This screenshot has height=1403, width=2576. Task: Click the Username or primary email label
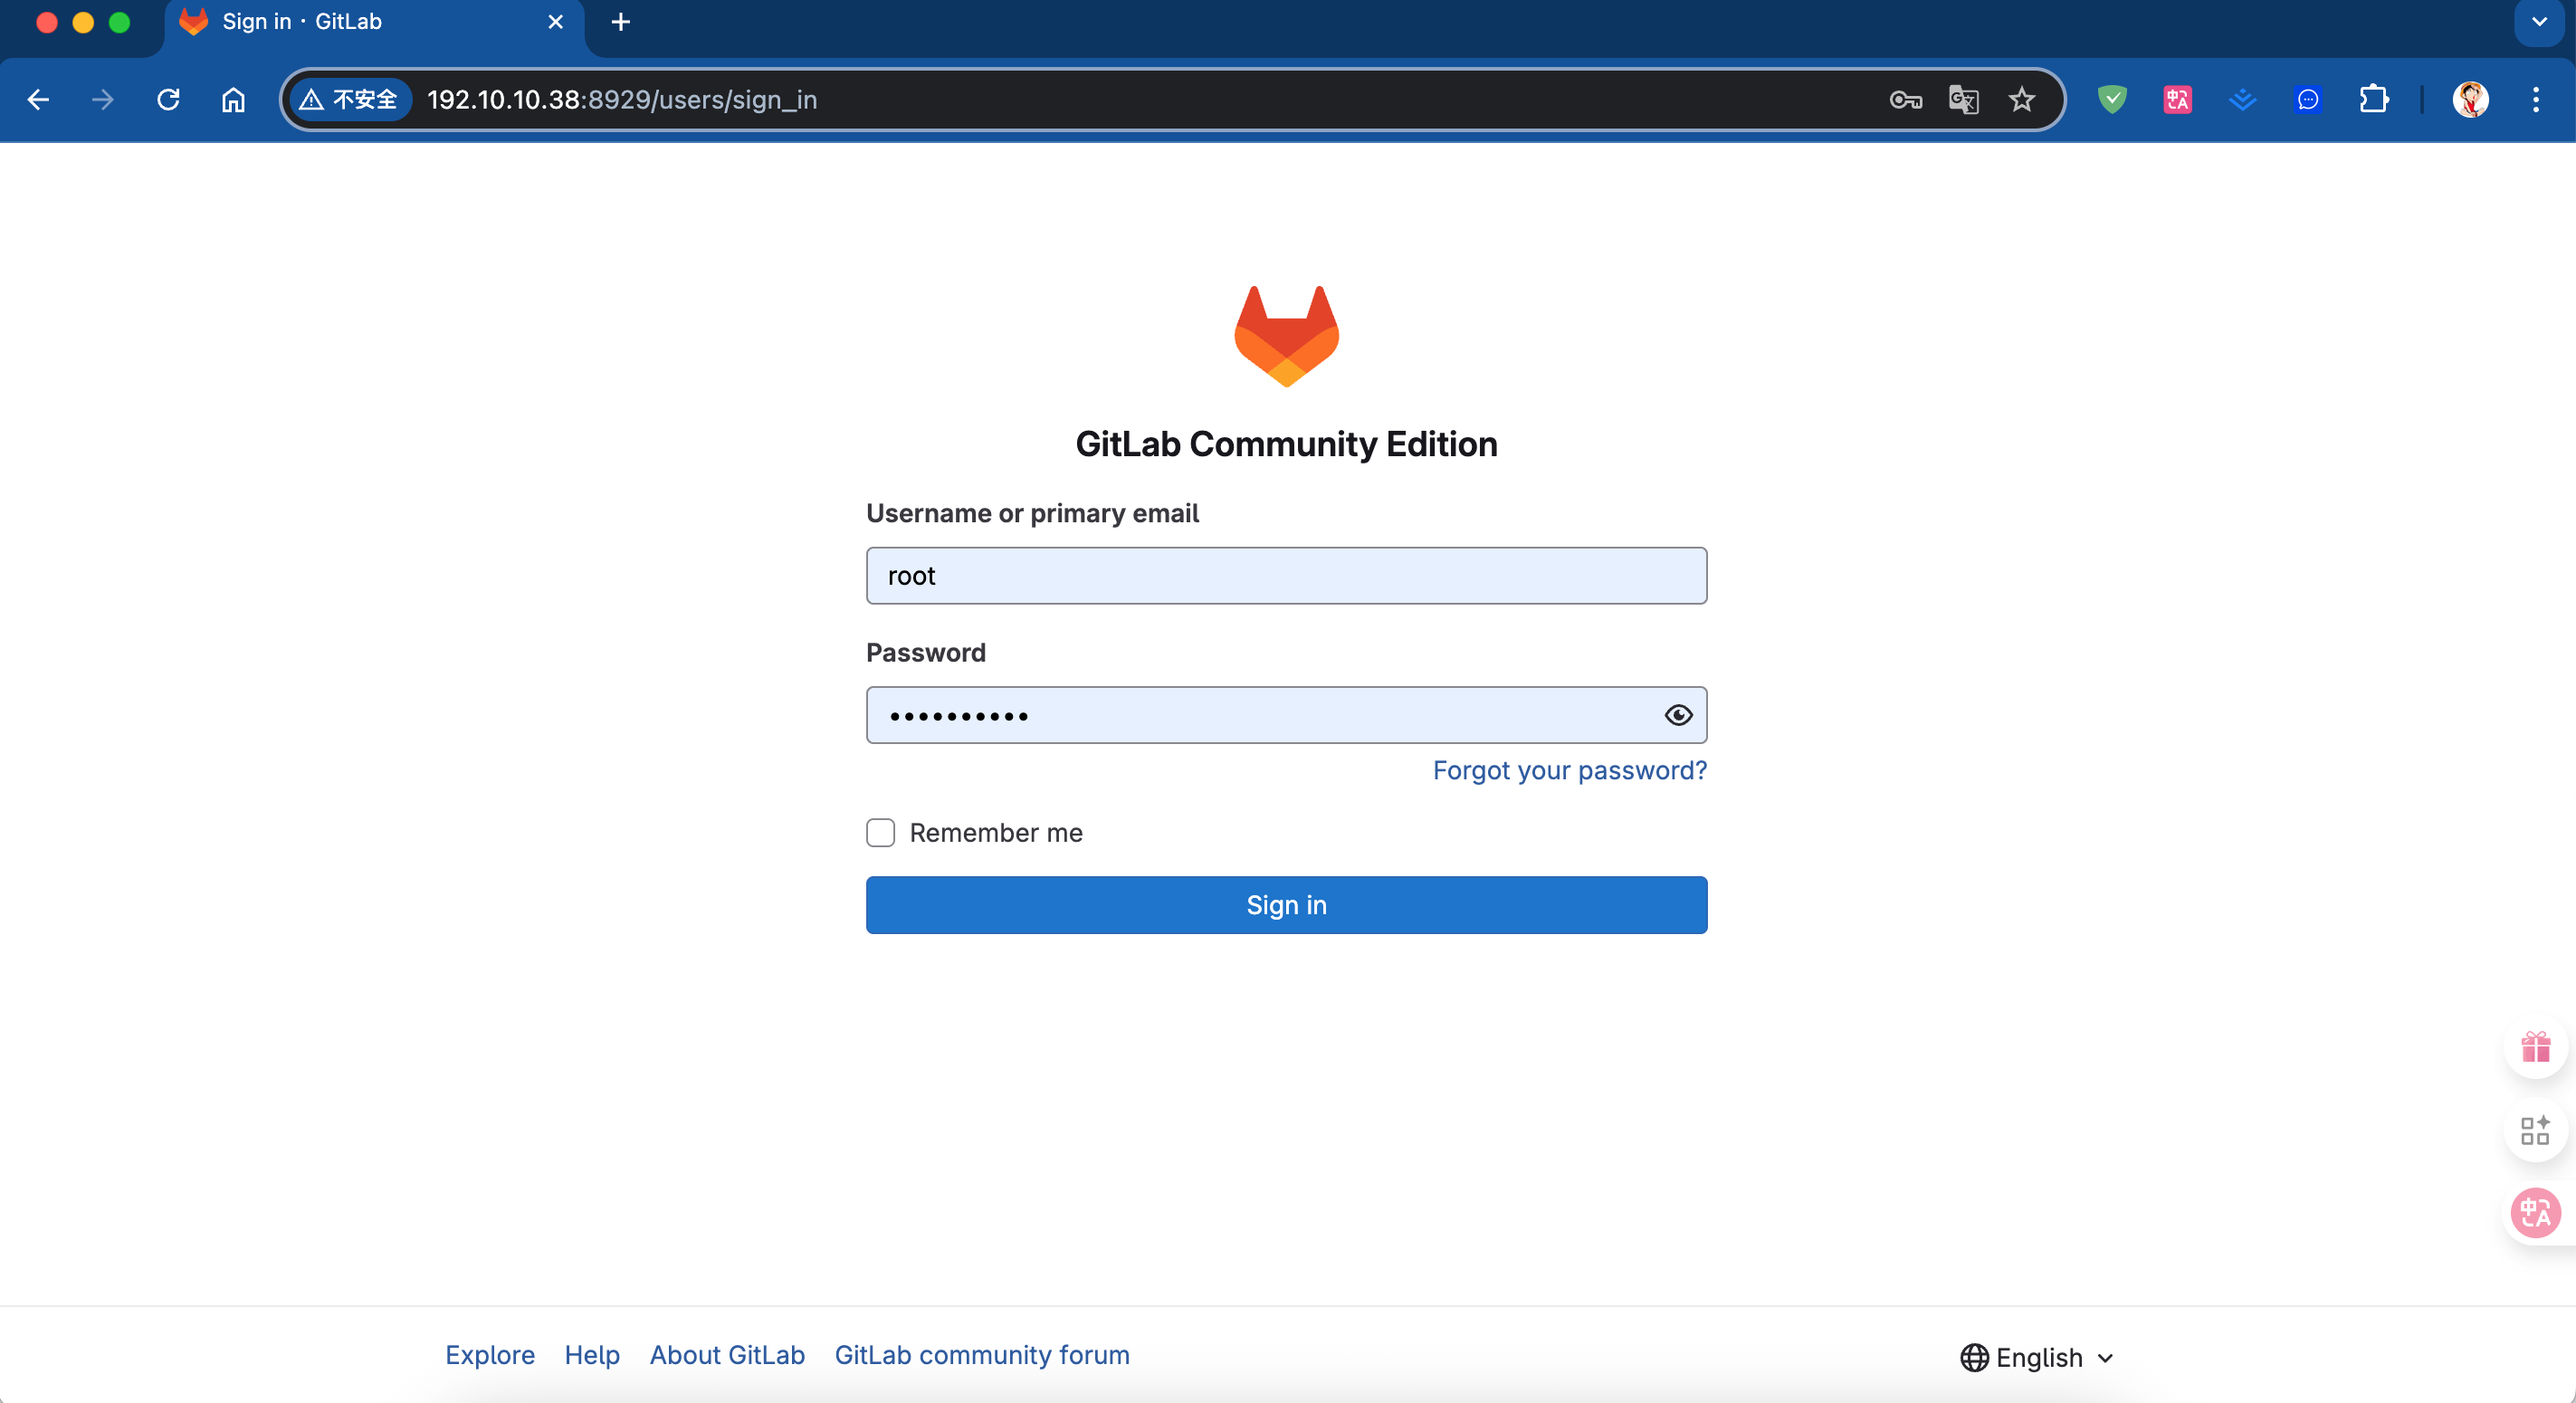point(1032,513)
